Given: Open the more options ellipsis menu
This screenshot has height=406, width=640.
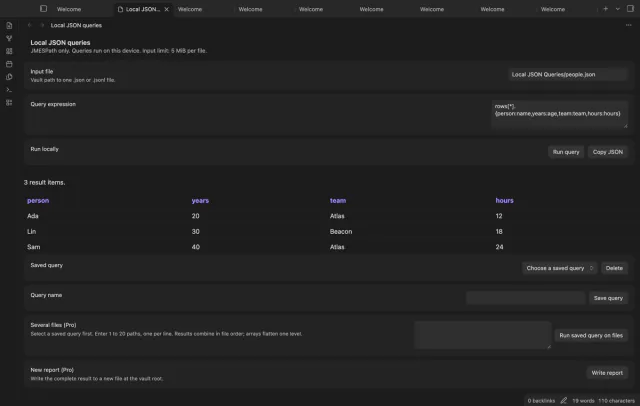Looking at the screenshot, I should pos(628,25).
